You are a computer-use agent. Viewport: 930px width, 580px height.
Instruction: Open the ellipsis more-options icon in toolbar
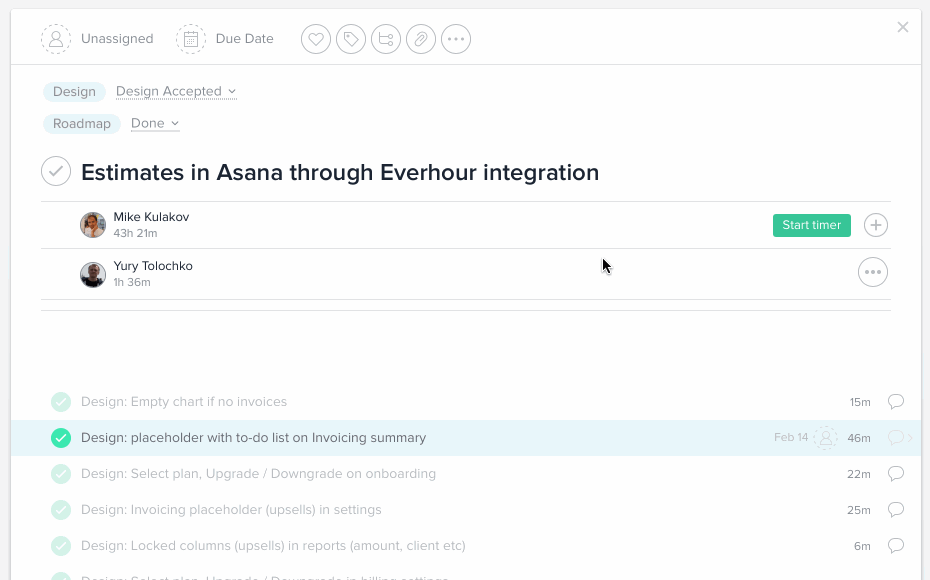pyautogui.click(x=456, y=39)
